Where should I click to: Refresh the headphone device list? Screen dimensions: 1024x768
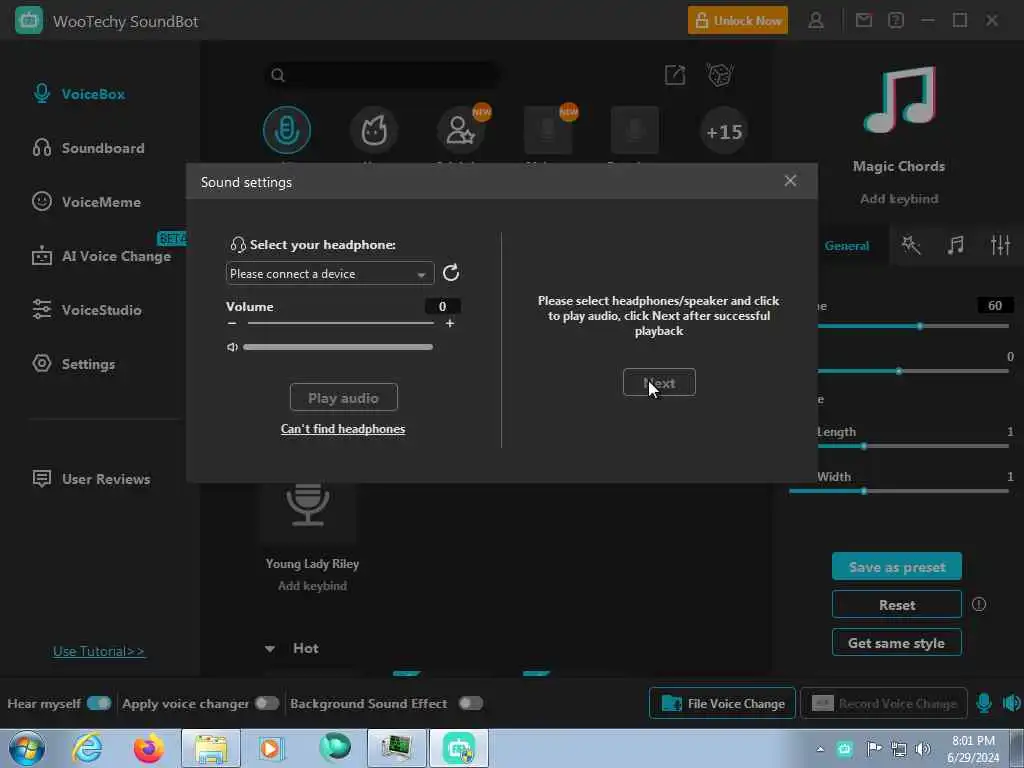click(451, 272)
